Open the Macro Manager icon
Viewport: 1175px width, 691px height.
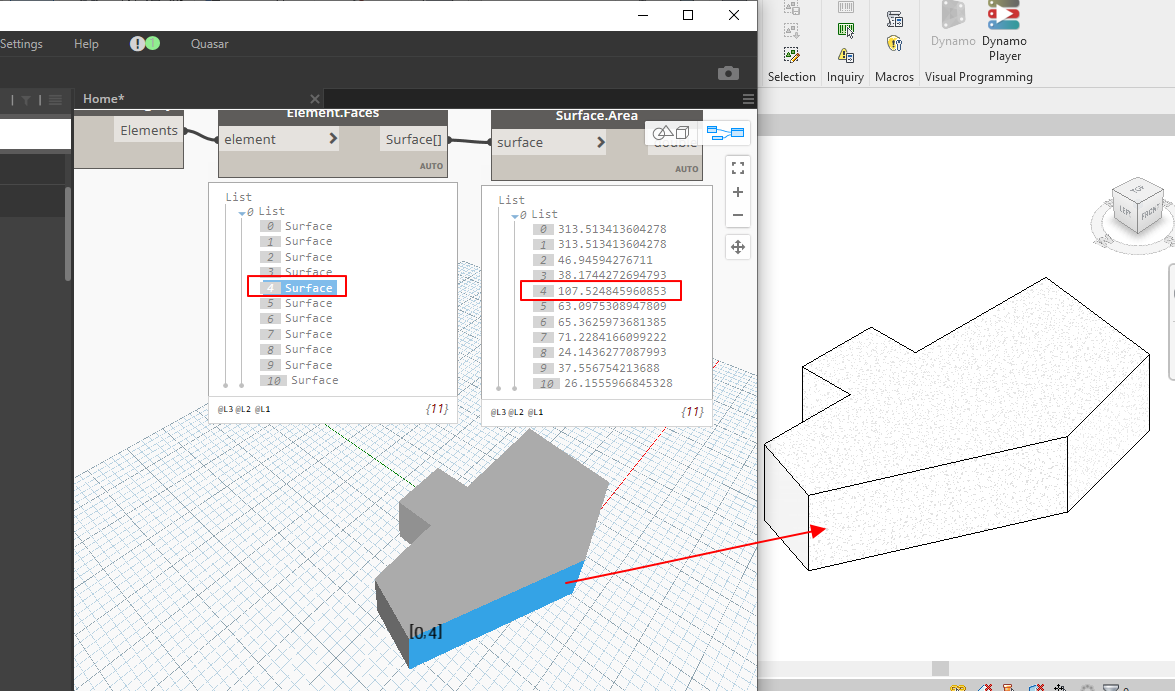click(x=895, y=18)
